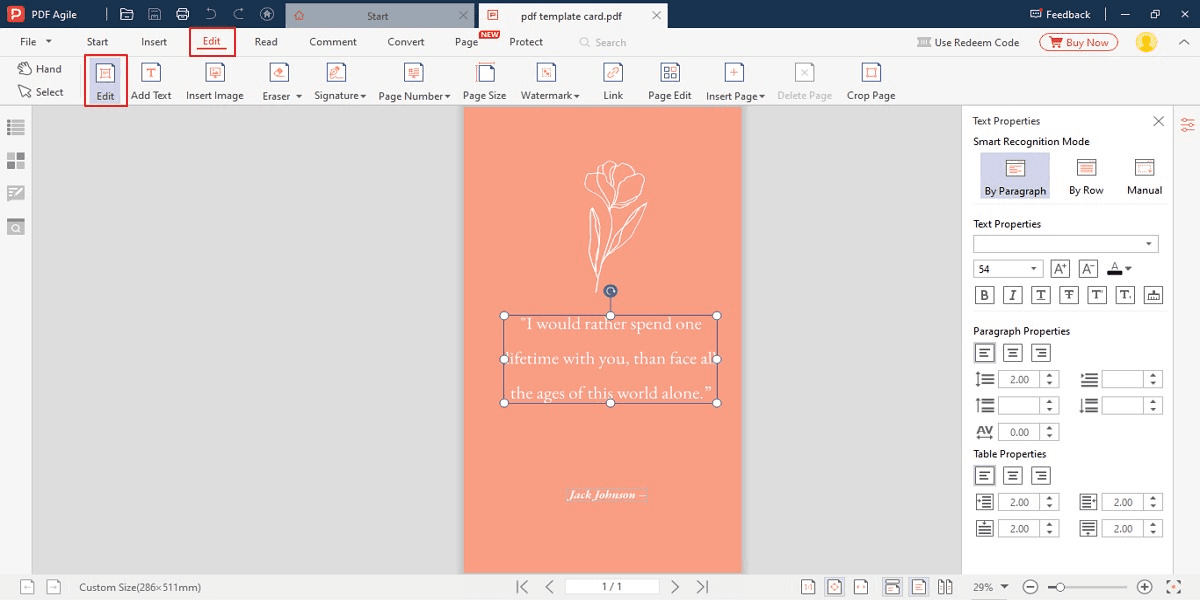This screenshot has width=1200, height=600.
Task: Toggle italic text formatting
Action: (1013, 295)
